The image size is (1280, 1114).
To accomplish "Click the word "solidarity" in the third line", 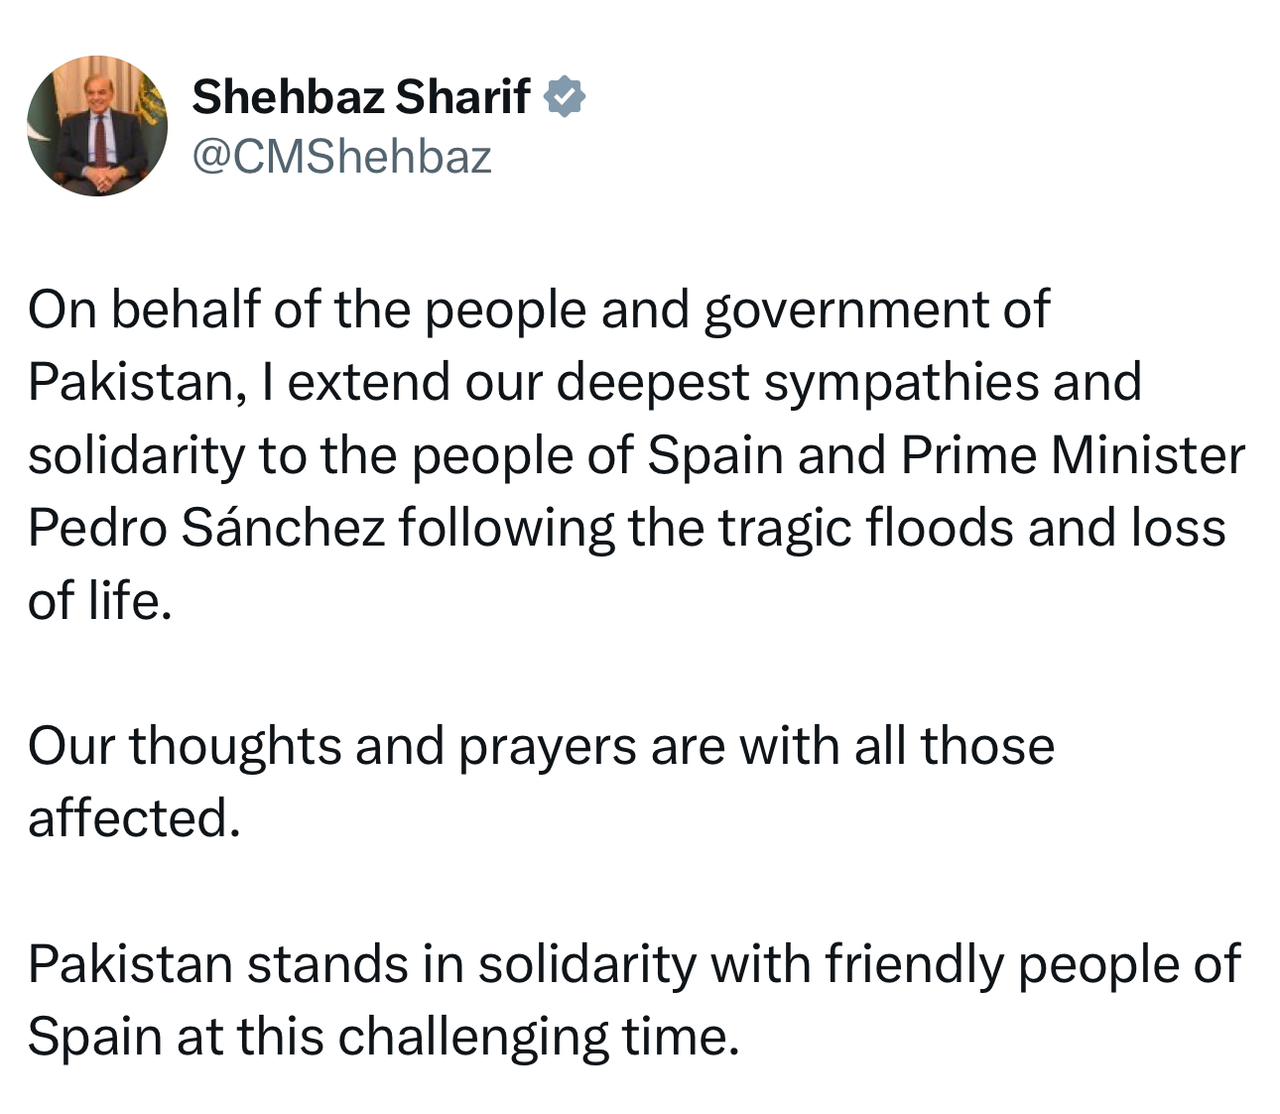I will pyautogui.click(x=136, y=457).
